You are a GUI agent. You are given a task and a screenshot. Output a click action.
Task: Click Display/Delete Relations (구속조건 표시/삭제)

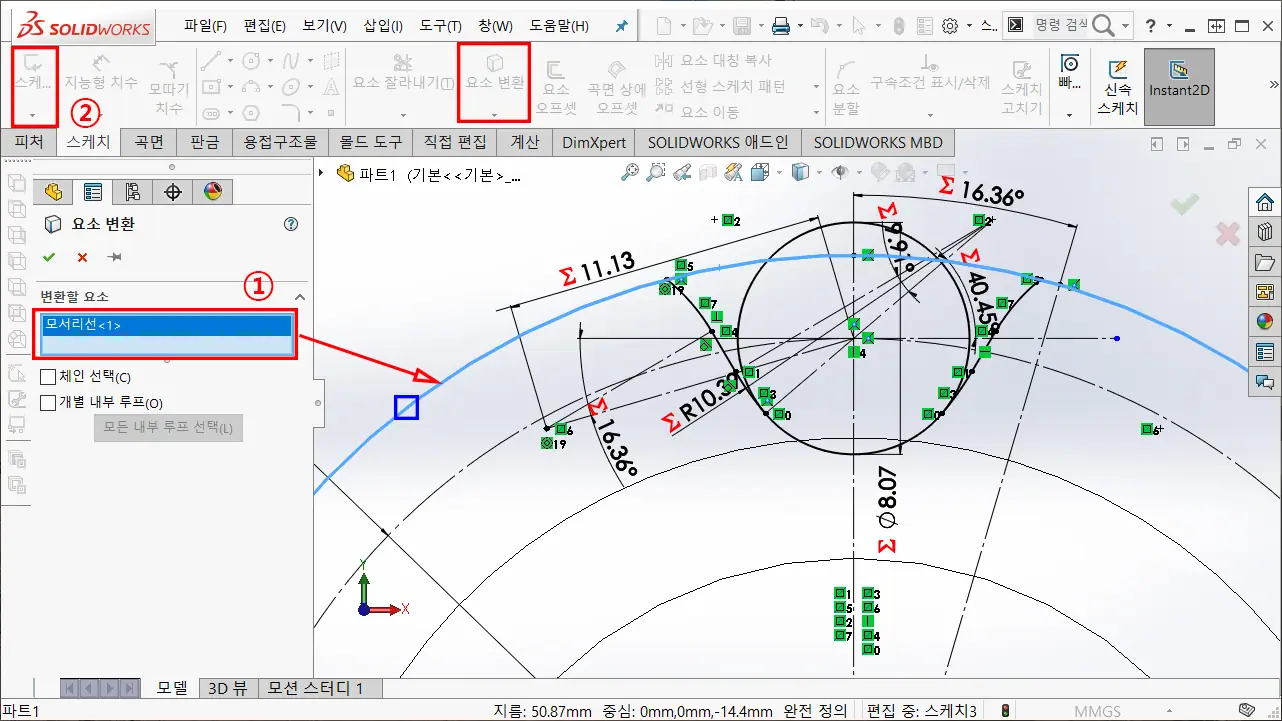929,72
